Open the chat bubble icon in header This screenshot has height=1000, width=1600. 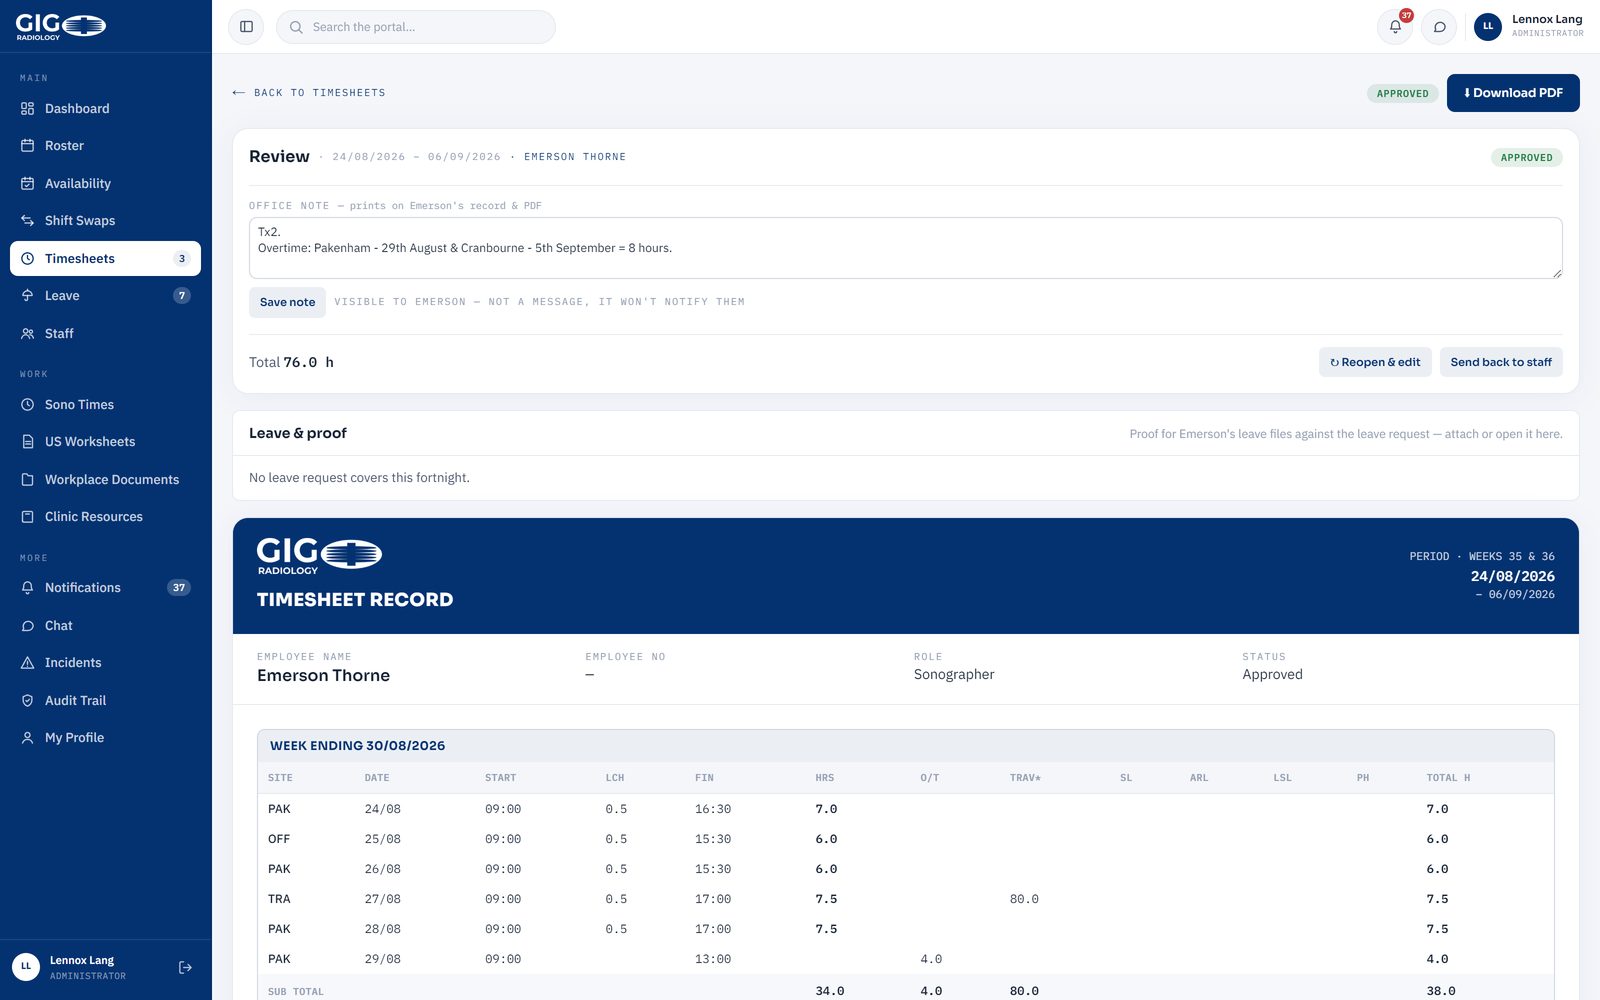(1439, 27)
